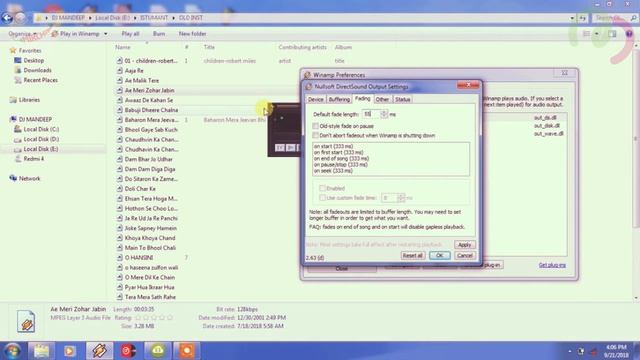The width and height of the screenshot is (640, 360).
Task: Switch to the Device tab
Action: tap(316, 99)
